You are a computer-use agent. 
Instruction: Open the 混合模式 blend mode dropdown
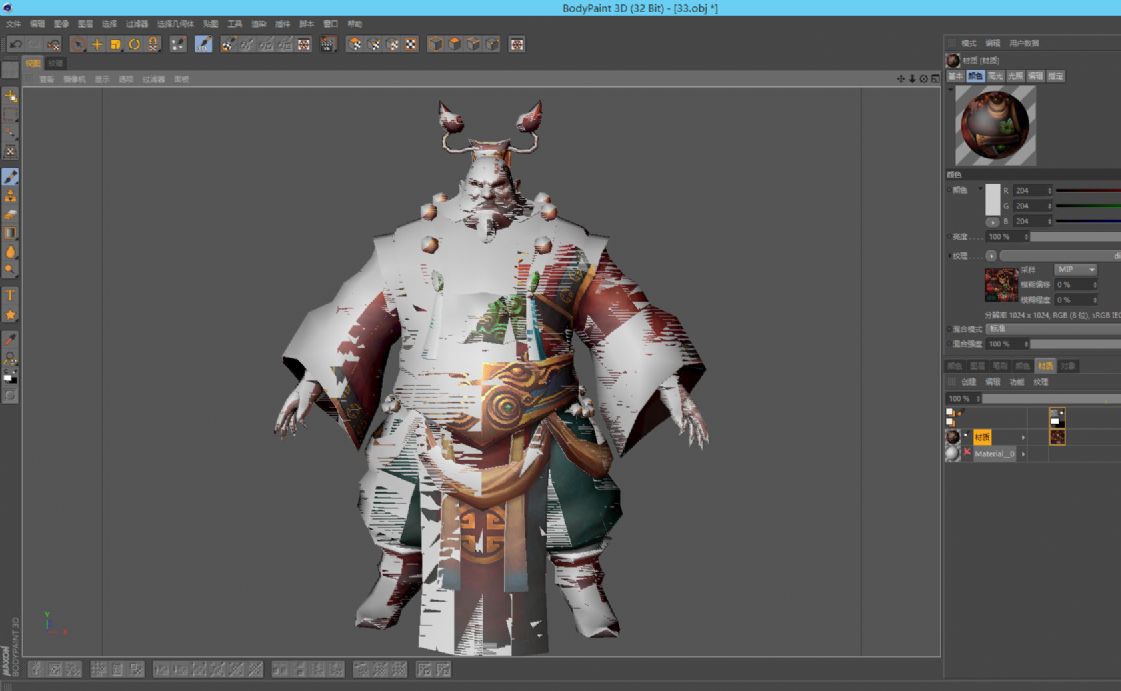pyautogui.click(x=1053, y=329)
